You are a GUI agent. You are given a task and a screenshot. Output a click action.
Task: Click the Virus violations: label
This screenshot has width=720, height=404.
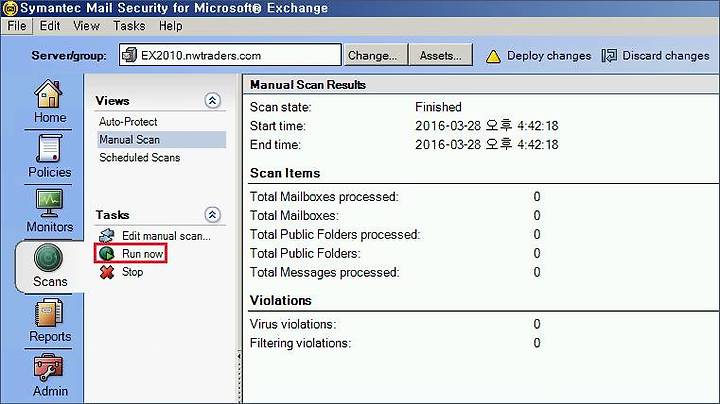pyautogui.click(x=293, y=324)
